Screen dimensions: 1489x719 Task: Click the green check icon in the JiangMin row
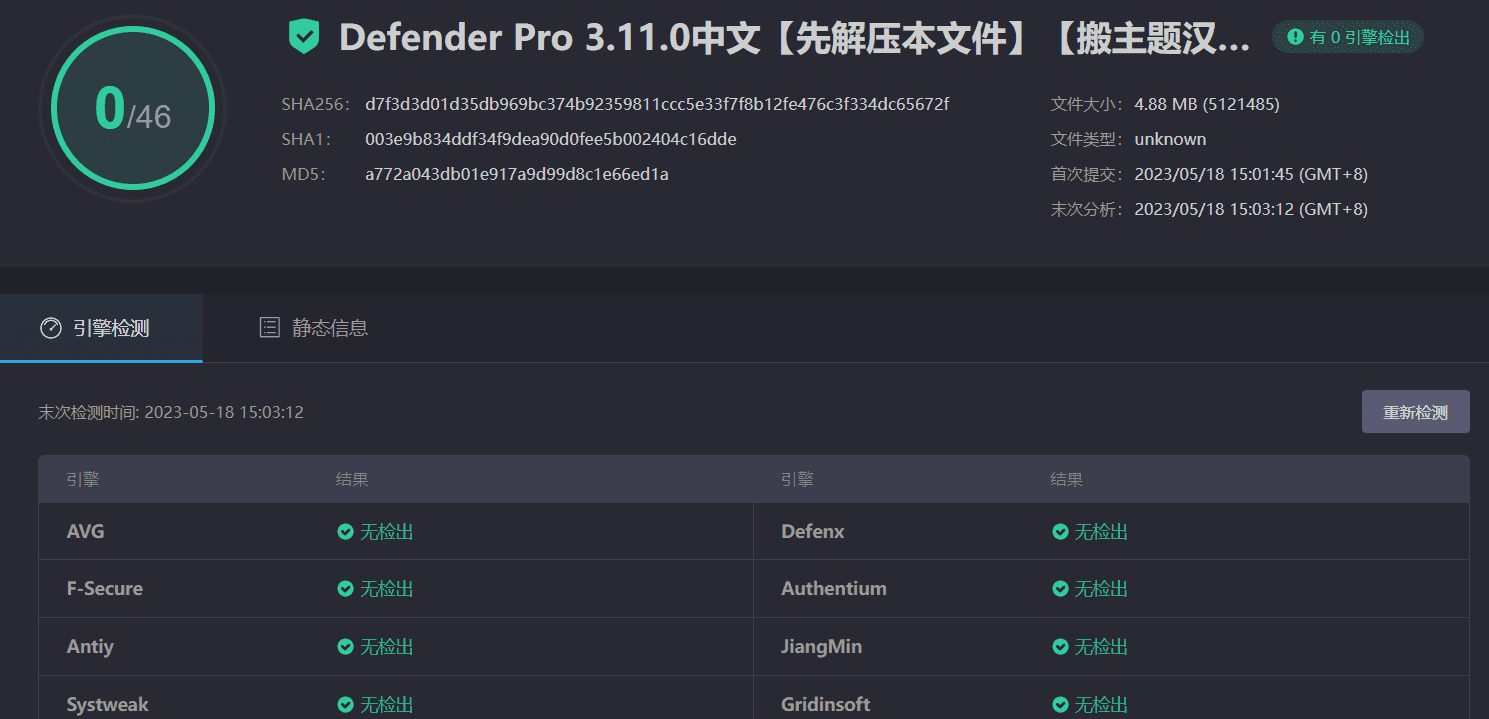1060,647
